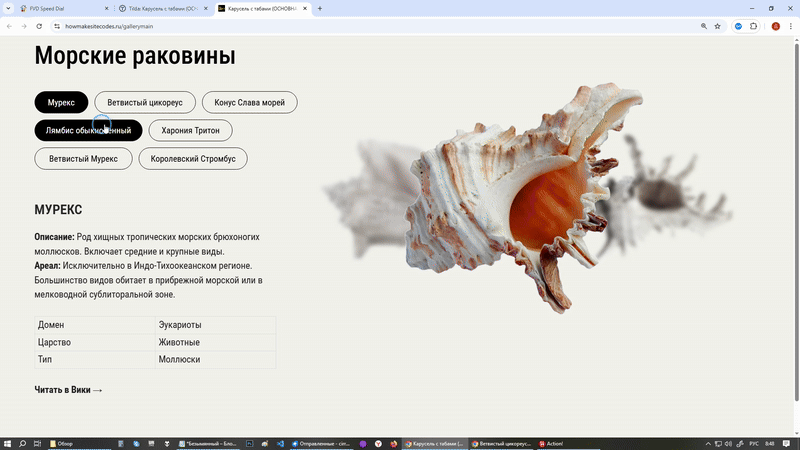Click the Домен table cell
800x450 pixels.
coord(95,325)
